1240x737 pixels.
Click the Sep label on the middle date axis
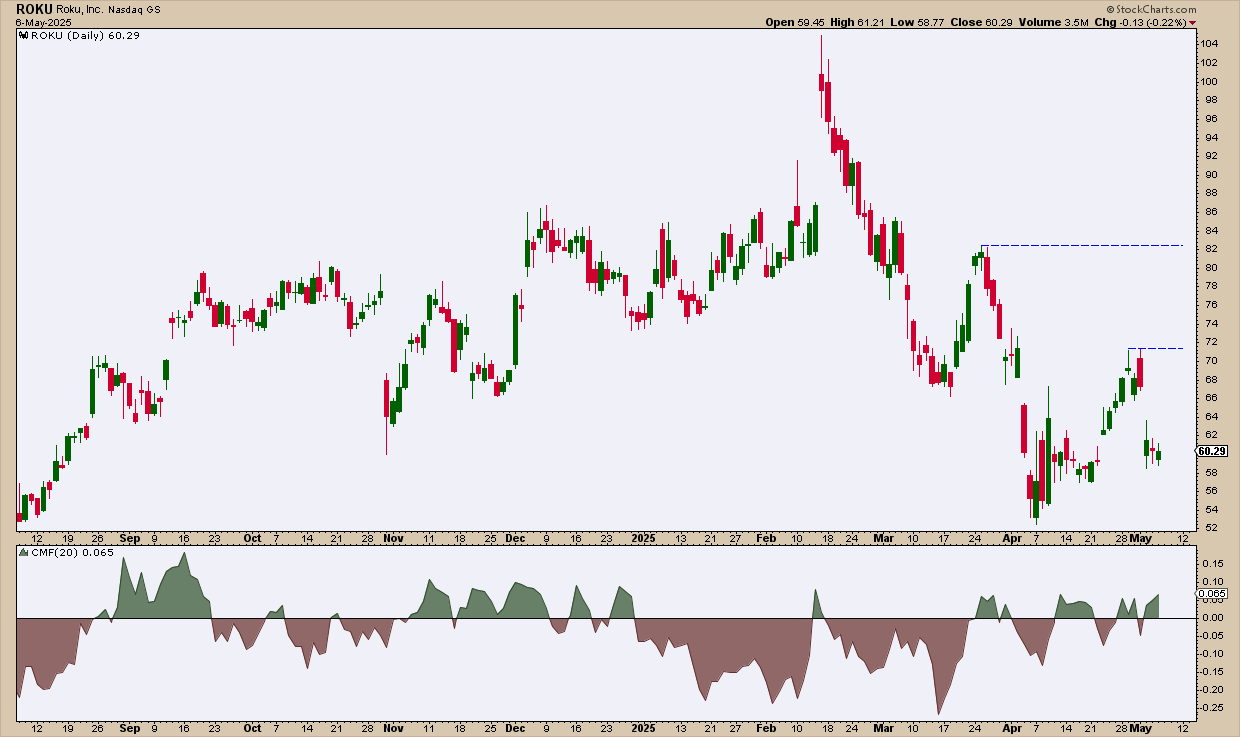pyautogui.click(x=129, y=537)
